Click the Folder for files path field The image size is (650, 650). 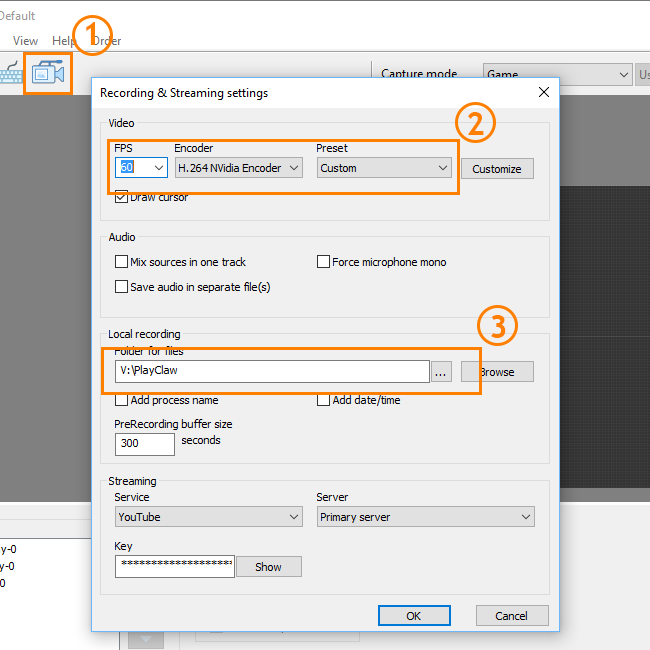click(272, 371)
